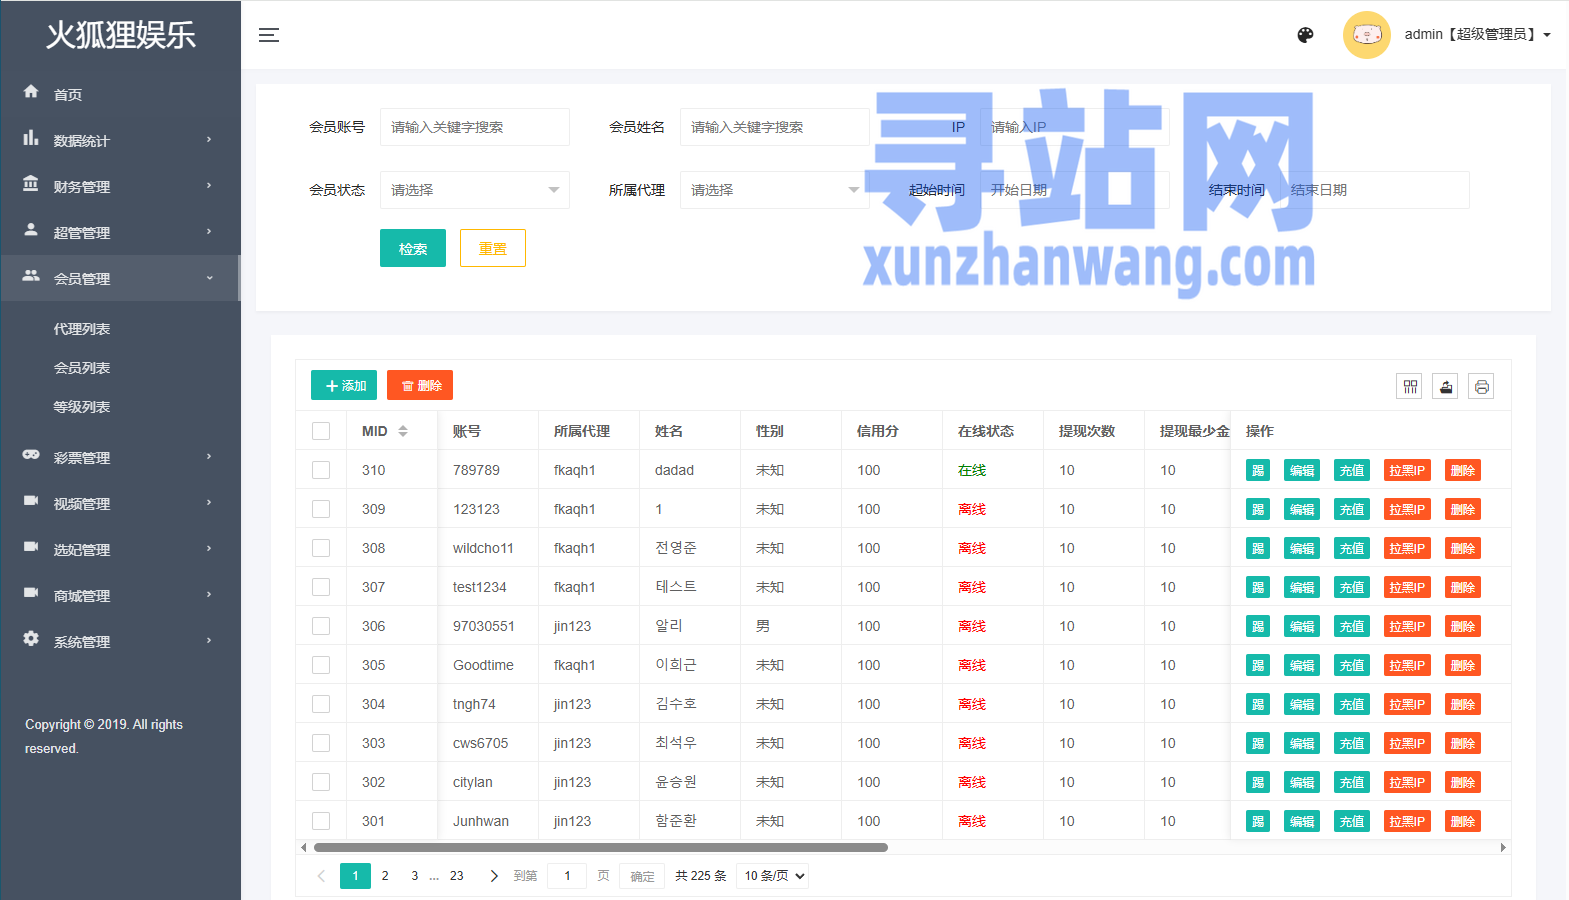Open the 所属代理 select dropdown
Image resolution: width=1569 pixels, height=900 pixels.
[x=775, y=190]
